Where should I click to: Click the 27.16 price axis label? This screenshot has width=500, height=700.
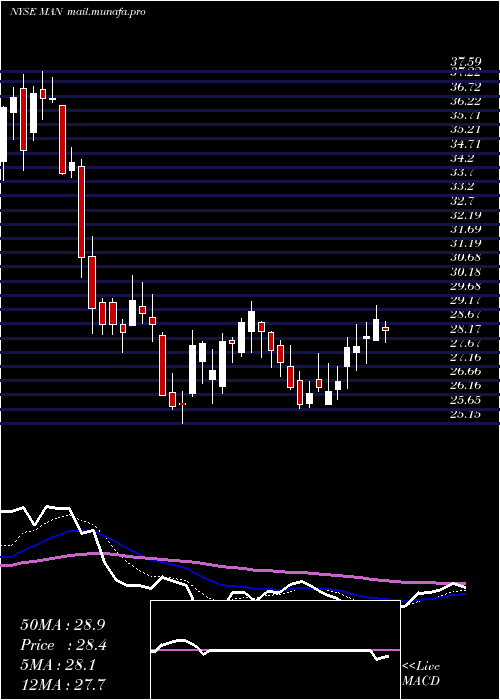point(466,358)
